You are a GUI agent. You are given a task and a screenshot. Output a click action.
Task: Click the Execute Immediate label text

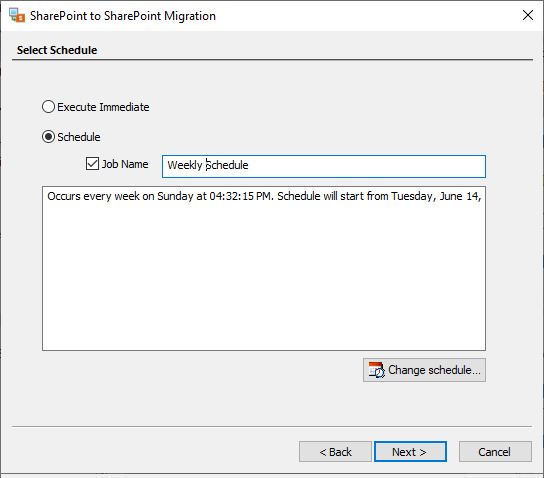[x=103, y=107]
